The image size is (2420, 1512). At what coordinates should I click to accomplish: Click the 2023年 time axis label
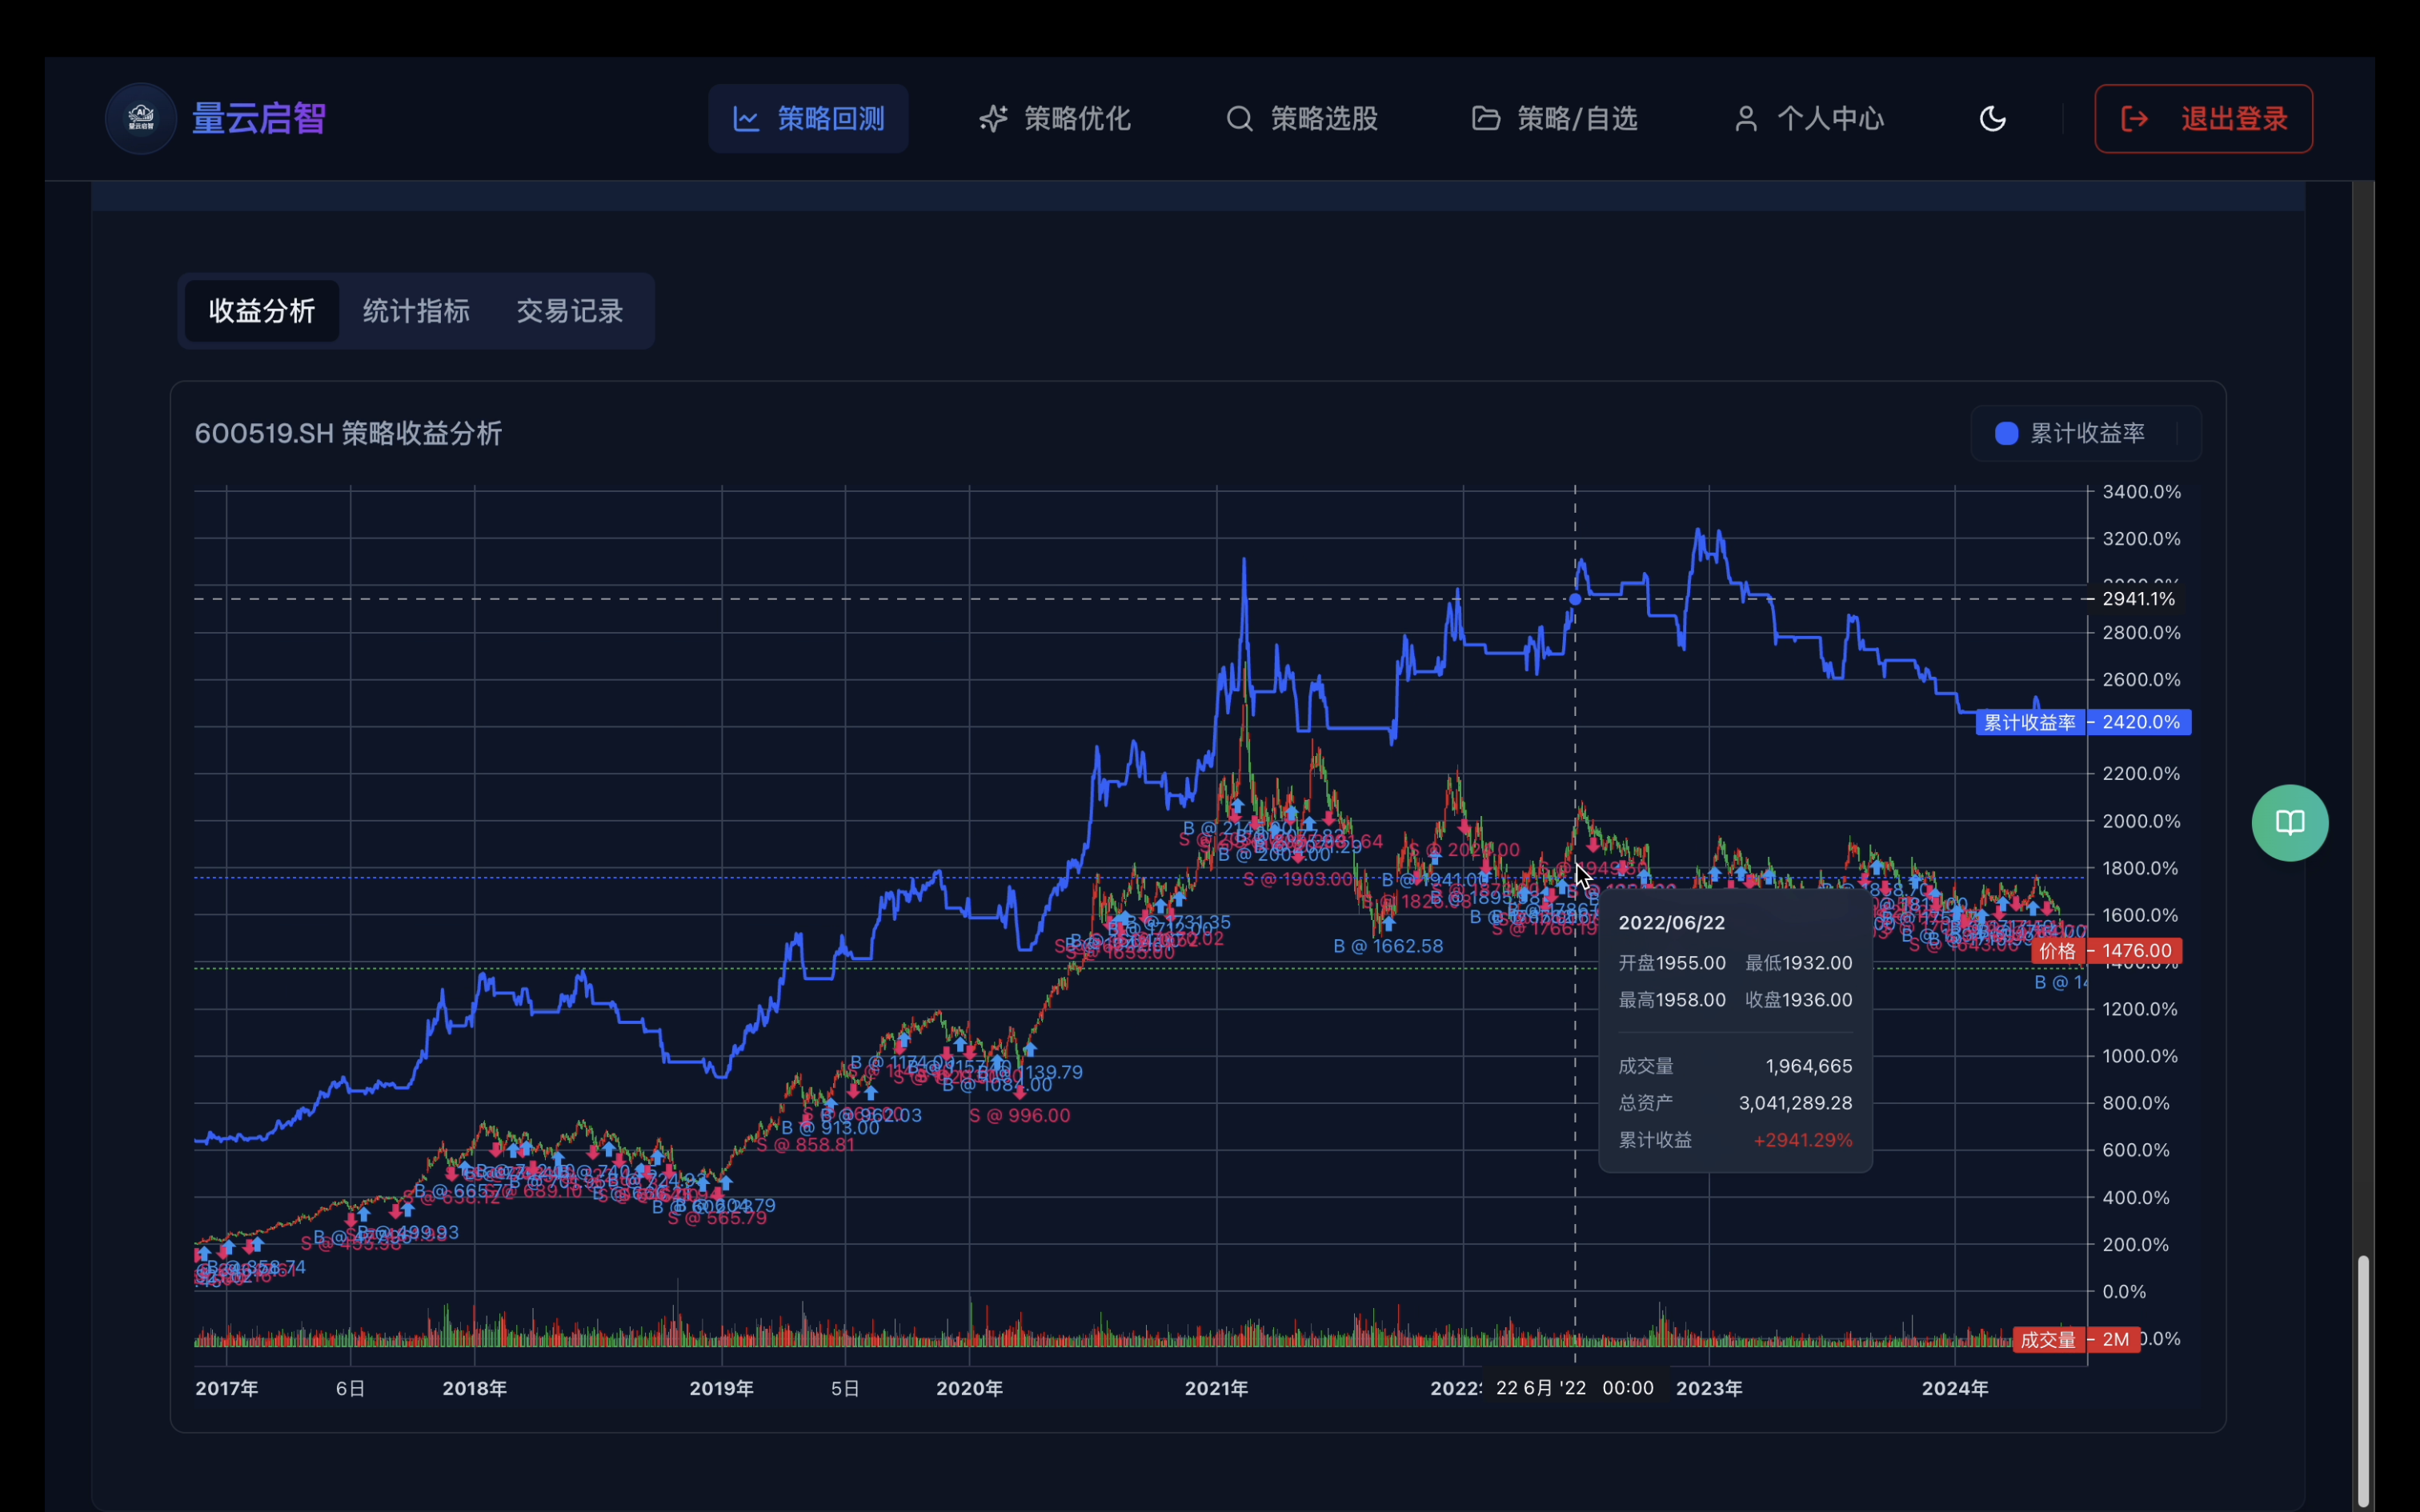[x=1709, y=1388]
